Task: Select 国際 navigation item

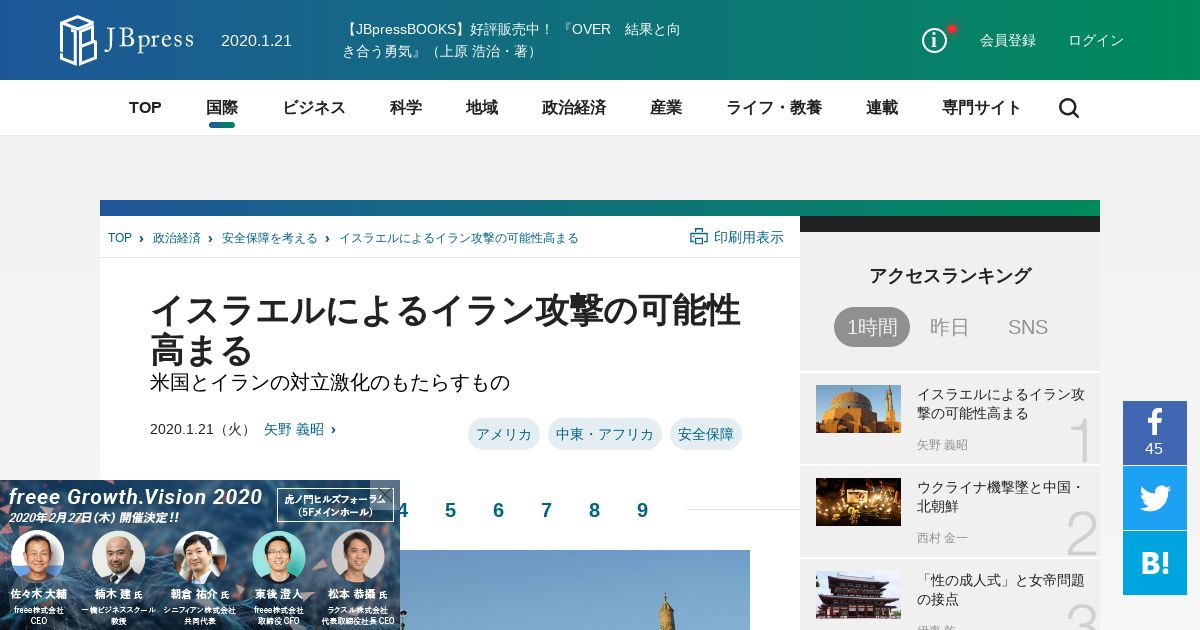Action: point(222,108)
